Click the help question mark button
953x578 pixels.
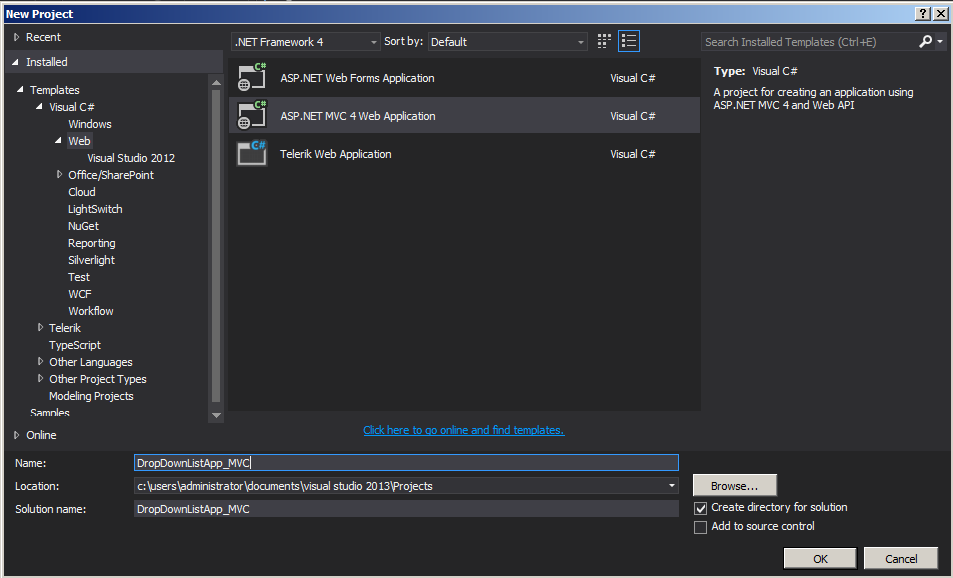[x=923, y=13]
